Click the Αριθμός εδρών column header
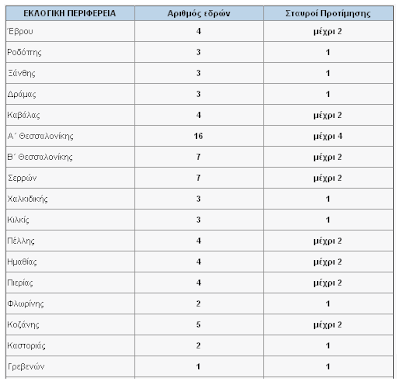 click(x=199, y=13)
